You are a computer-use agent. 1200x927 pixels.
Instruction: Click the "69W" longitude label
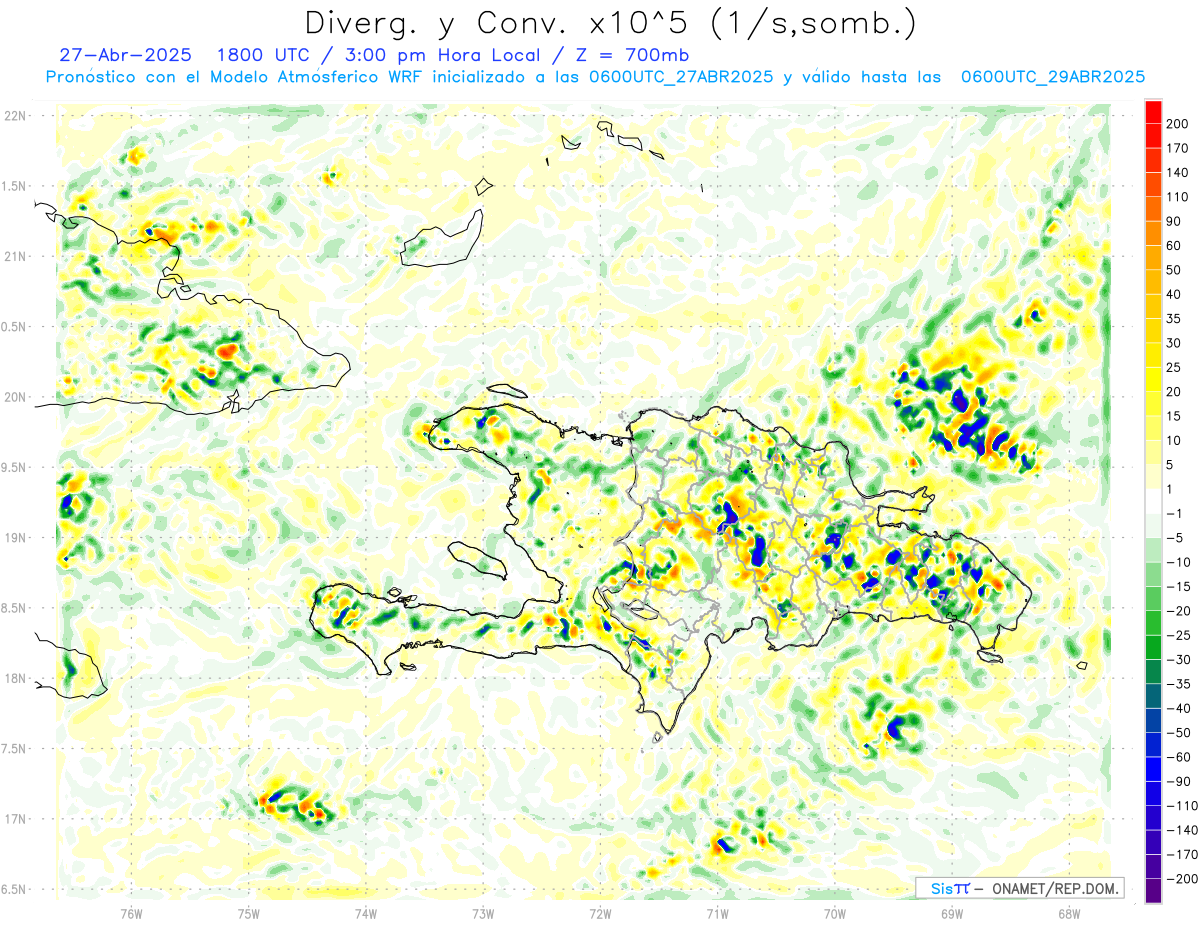coord(952,914)
